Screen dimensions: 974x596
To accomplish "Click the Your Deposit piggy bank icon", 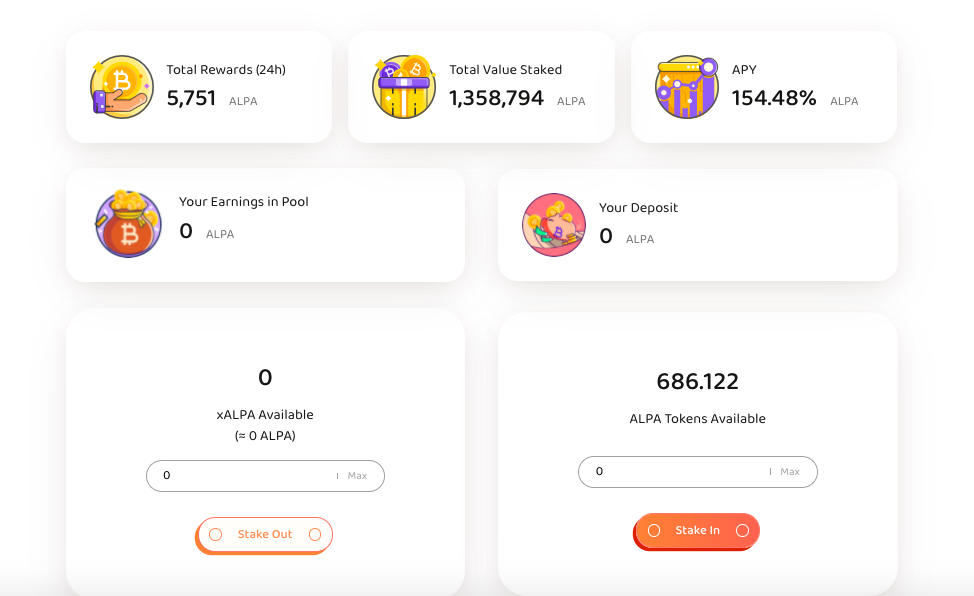I will 554,225.
